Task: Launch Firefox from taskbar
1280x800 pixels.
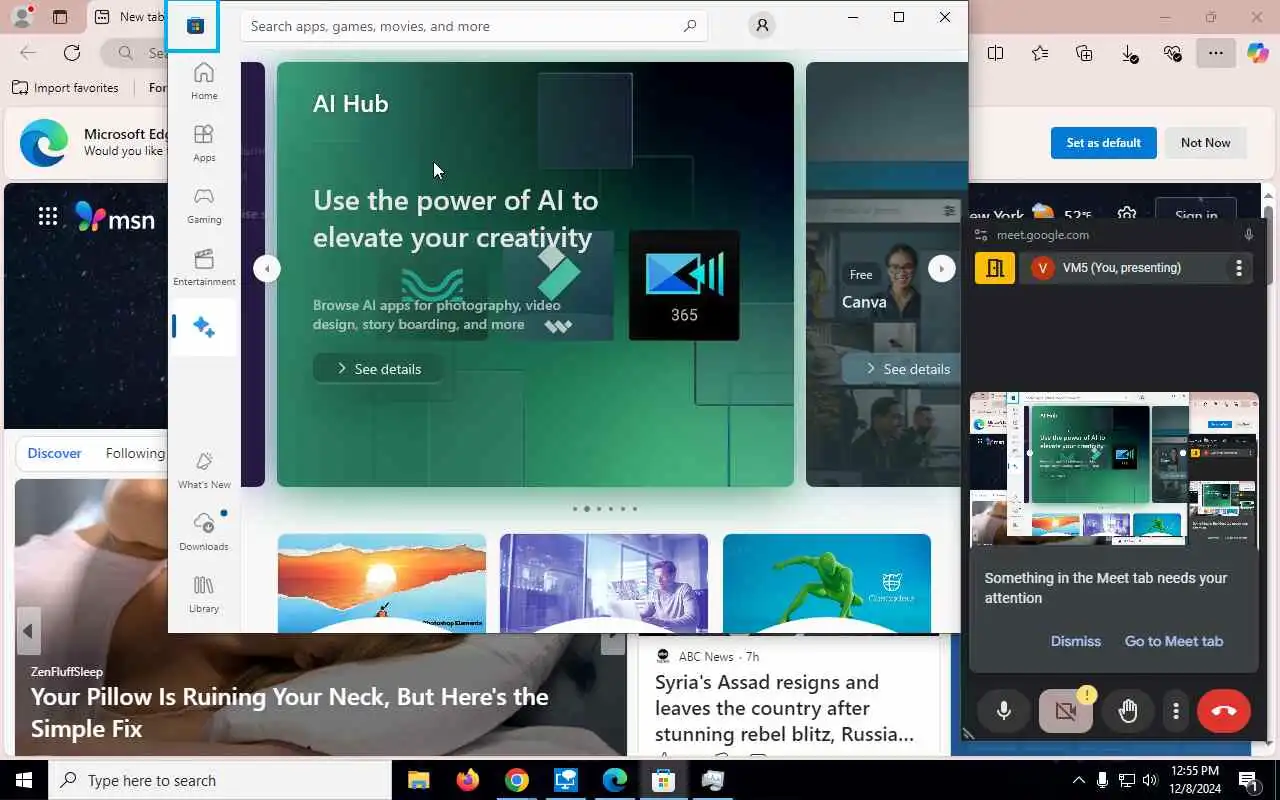Action: [x=467, y=780]
